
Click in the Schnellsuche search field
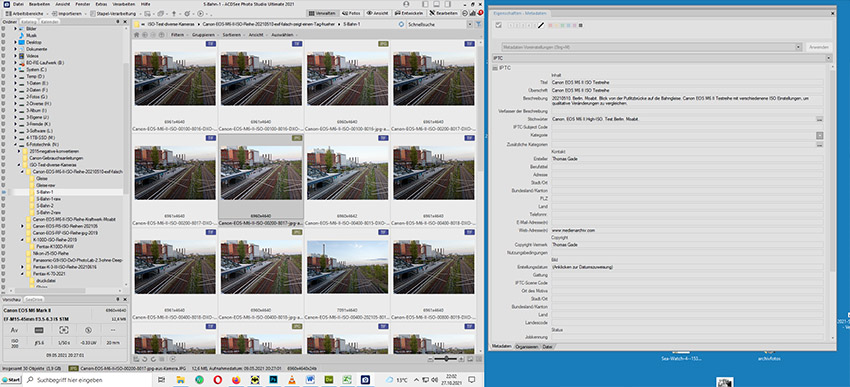pyautogui.click(x=437, y=24)
